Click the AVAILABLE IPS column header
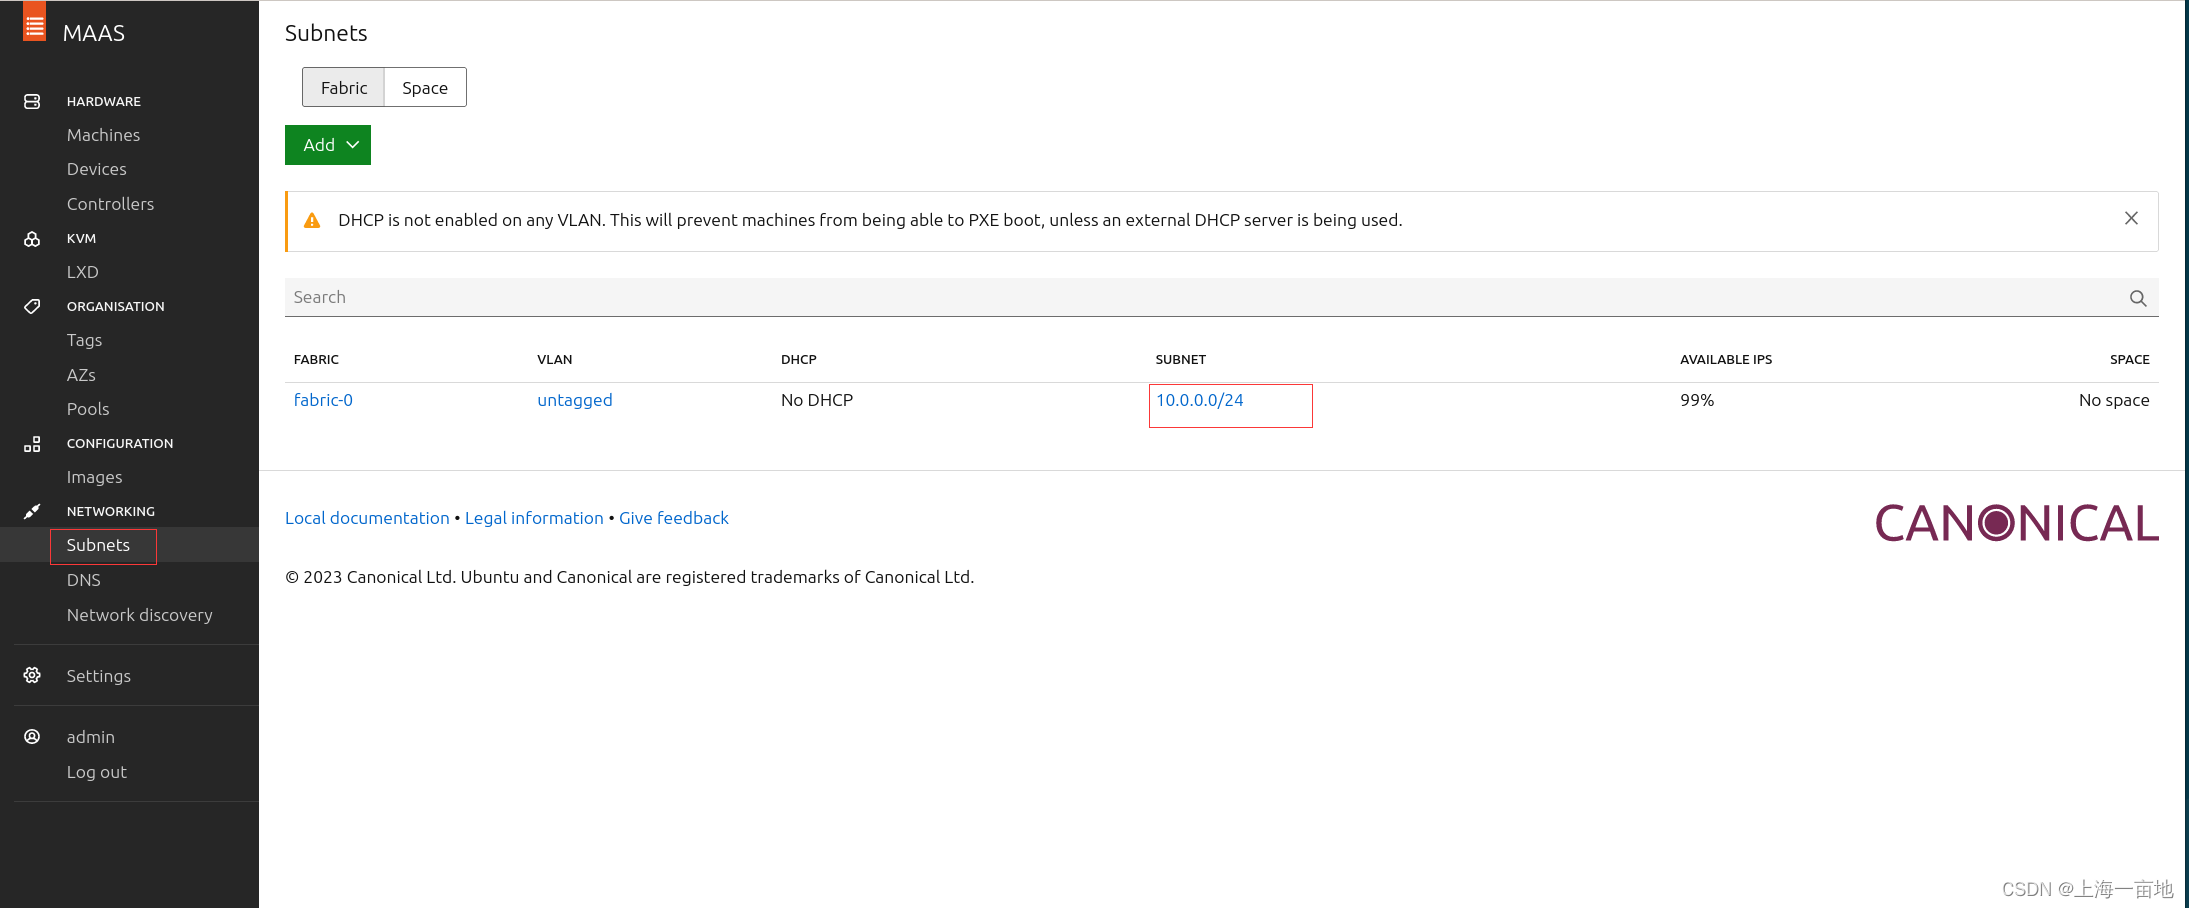 (x=1725, y=359)
